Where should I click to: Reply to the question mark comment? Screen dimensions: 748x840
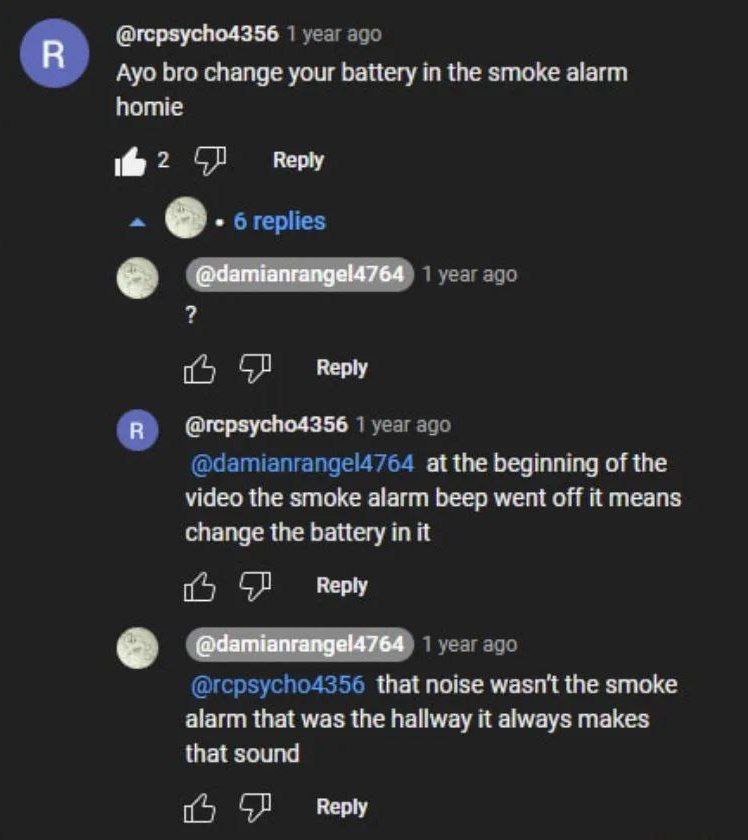pos(342,368)
